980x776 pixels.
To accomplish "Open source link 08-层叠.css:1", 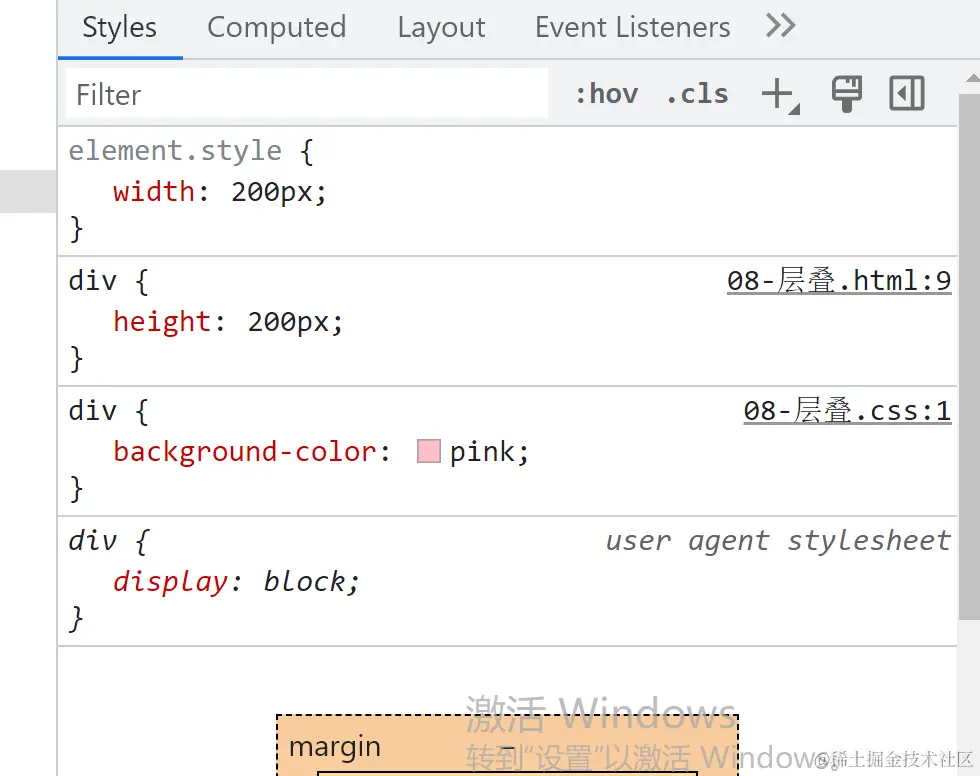I will pyautogui.click(x=847, y=411).
